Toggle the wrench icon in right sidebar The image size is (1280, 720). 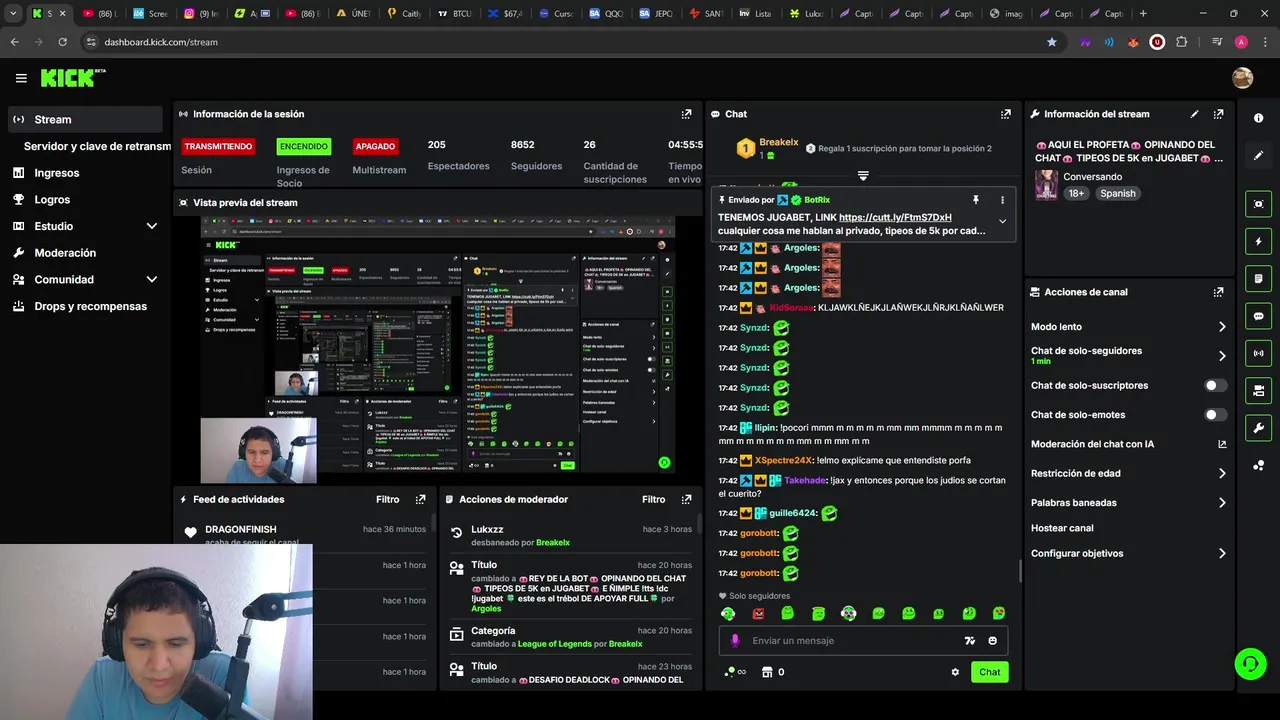[x=1258, y=428]
